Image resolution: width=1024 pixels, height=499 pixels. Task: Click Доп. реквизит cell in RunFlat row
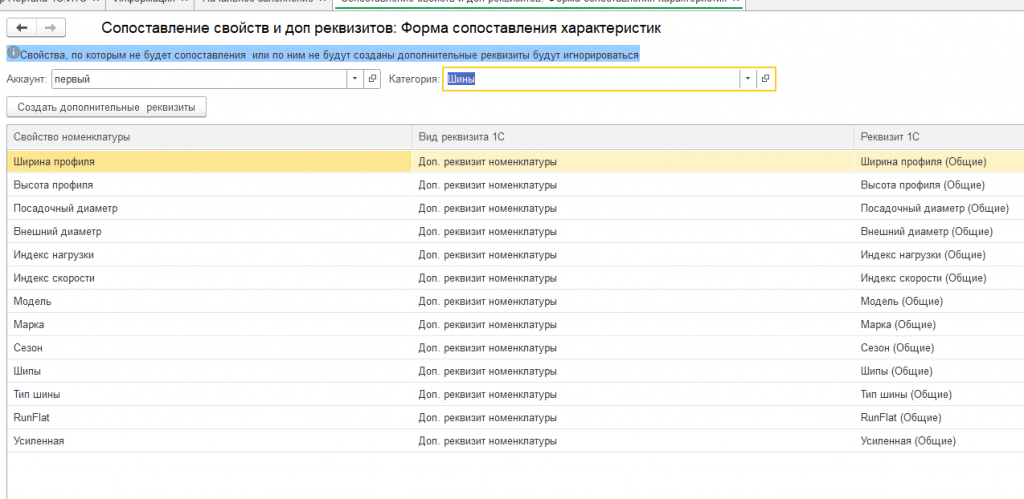pyautogui.click(x=632, y=417)
